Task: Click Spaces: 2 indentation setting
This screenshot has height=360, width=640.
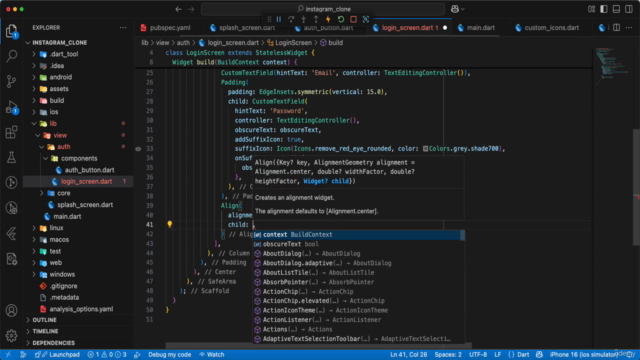Action: tap(448, 354)
